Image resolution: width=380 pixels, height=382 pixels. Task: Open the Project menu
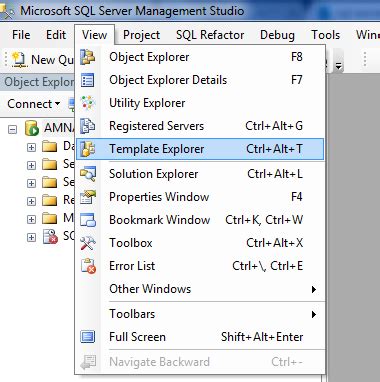coord(141,35)
